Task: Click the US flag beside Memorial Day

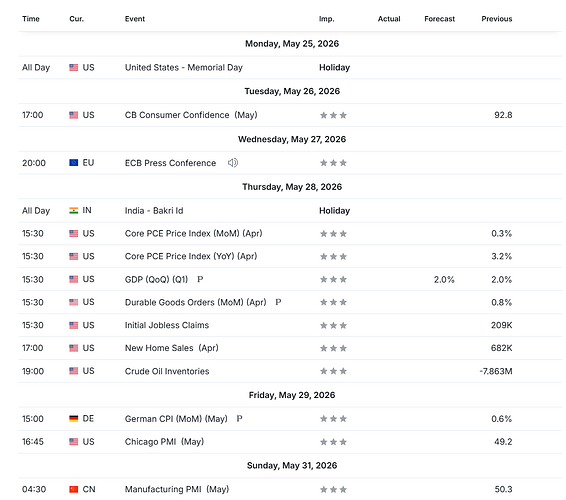Action: tap(74, 68)
